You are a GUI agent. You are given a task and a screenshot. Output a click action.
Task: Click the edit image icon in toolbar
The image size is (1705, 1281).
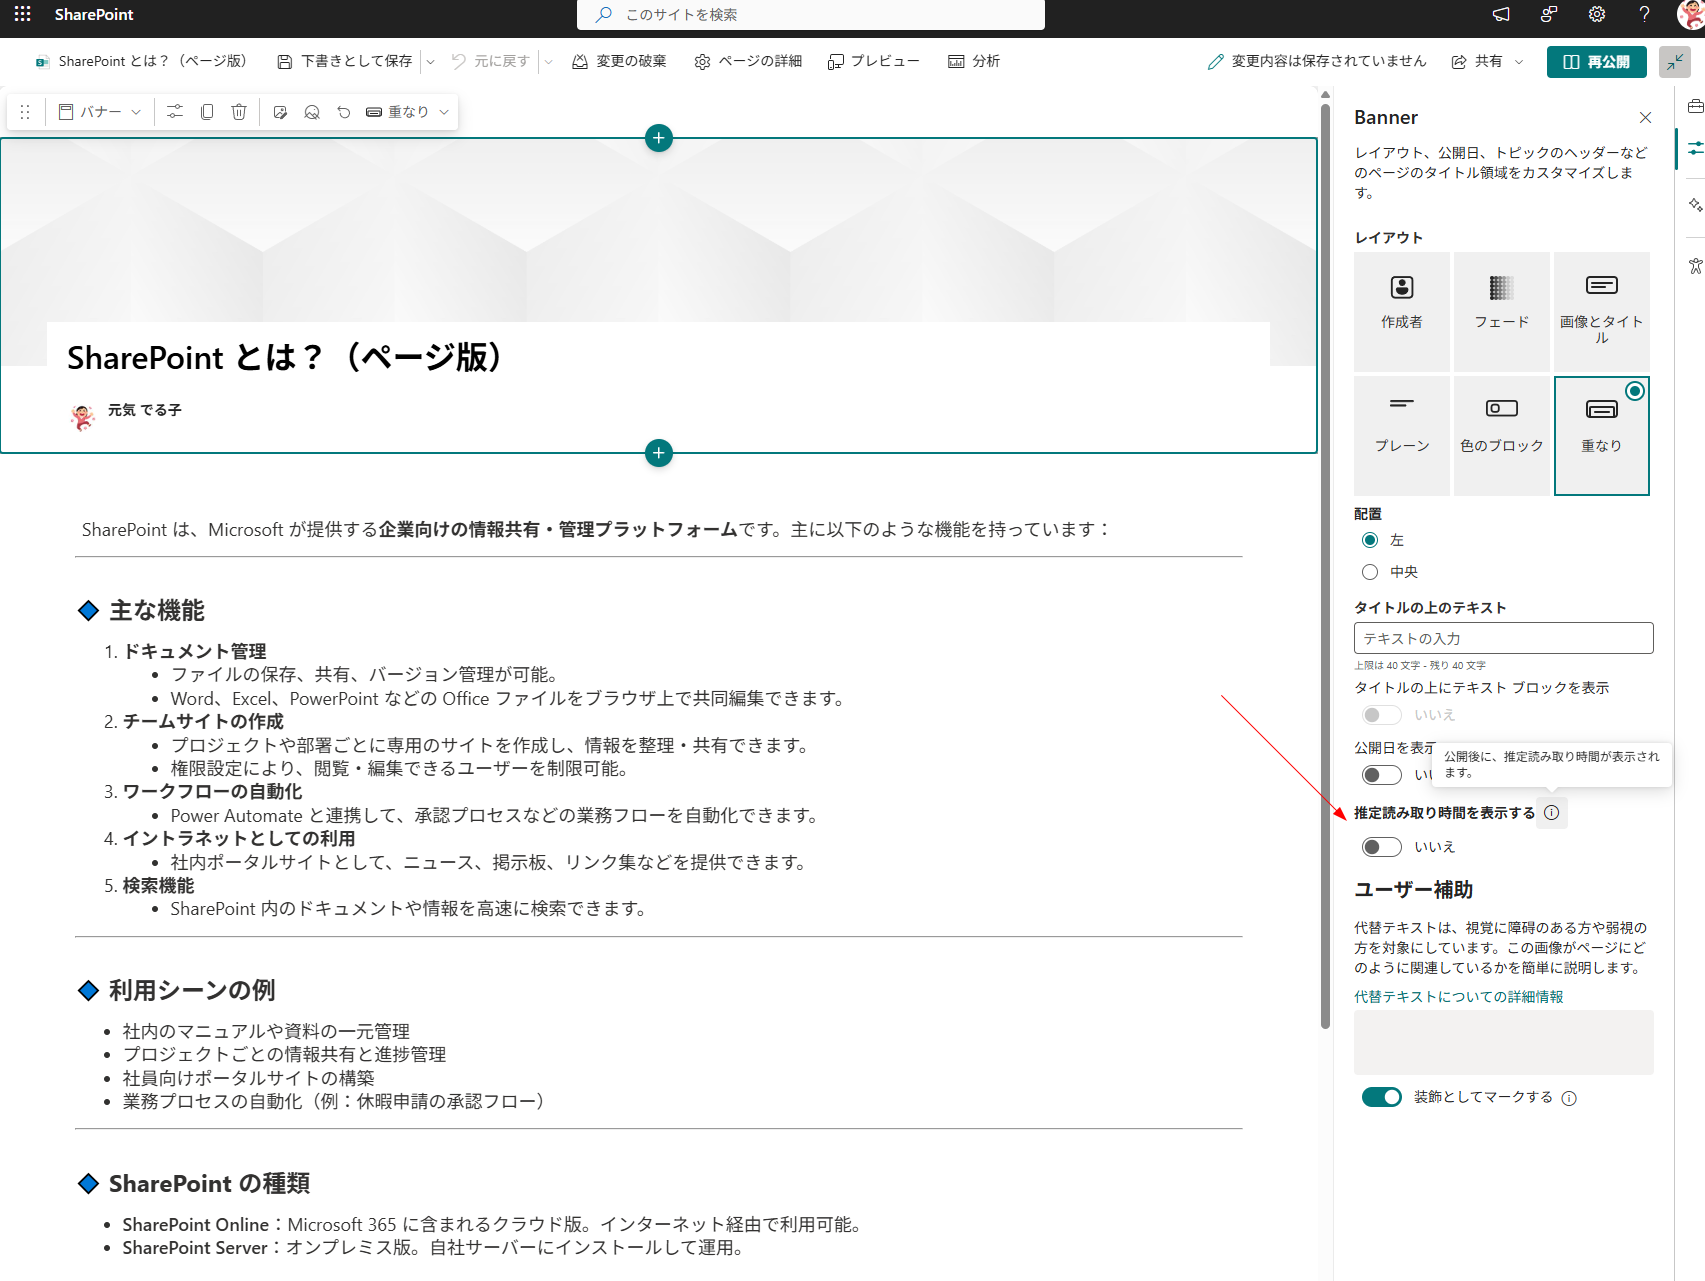(x=280, y=112)
